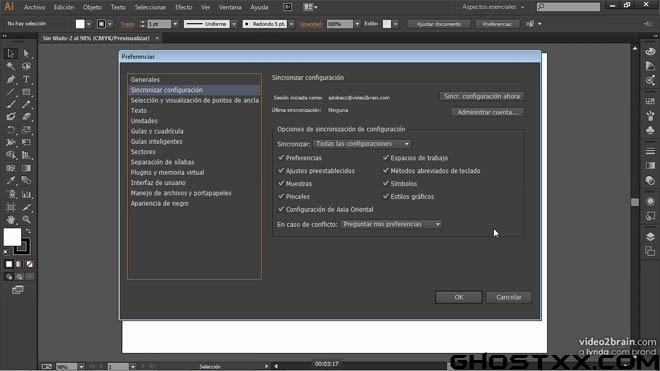The image size is (660, 371).
Task: Select Interfaz de usuario in category list
Action: (157, 183)
